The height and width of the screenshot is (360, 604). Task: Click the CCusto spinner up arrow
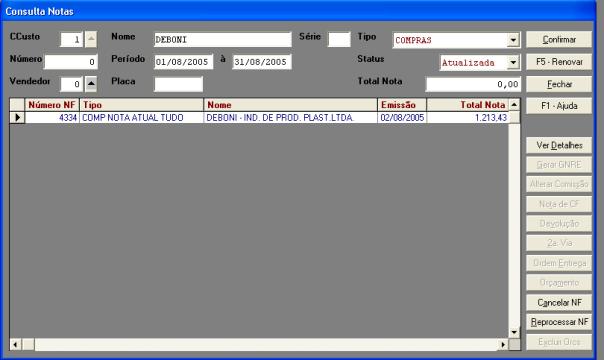coord(91,39)
